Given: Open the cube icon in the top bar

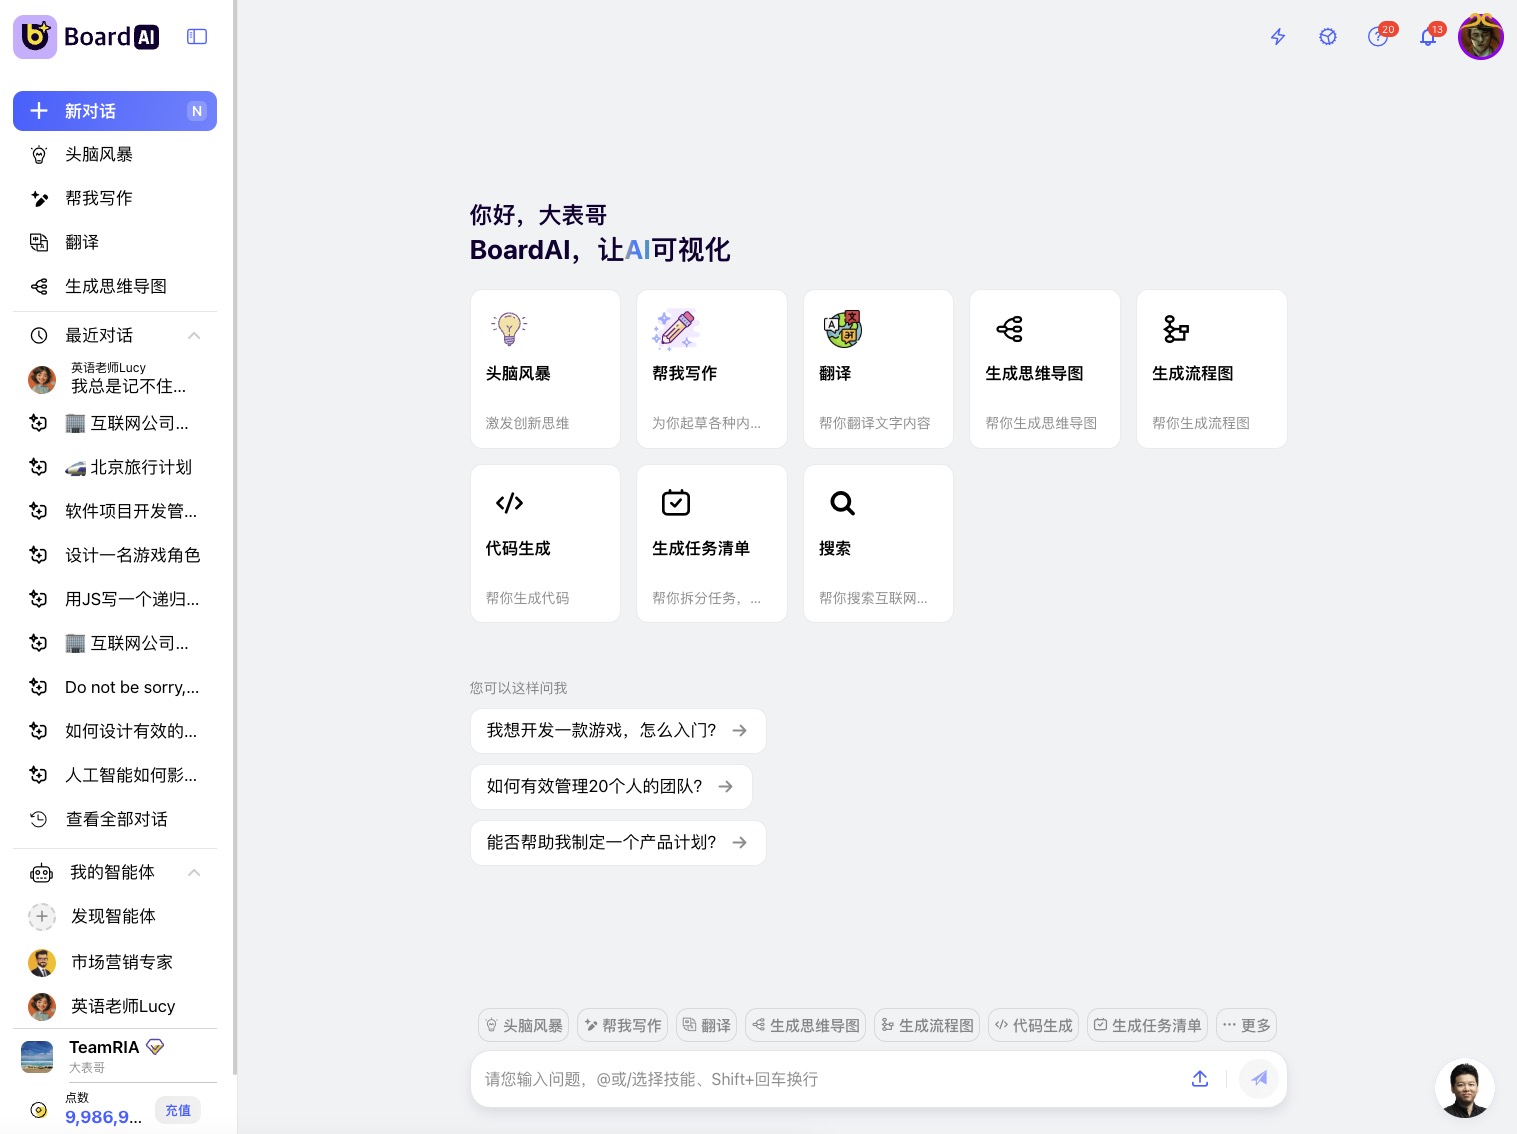Looking at the screenshot, I should [x=1327, y=37].
